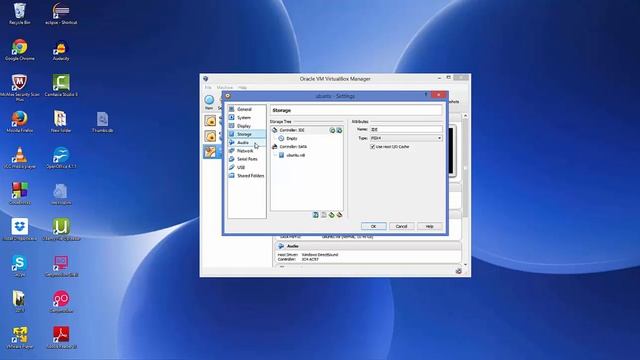Screen dimensions: 640x360
Task: Open General settings category
Action: [x=247, y=109]
